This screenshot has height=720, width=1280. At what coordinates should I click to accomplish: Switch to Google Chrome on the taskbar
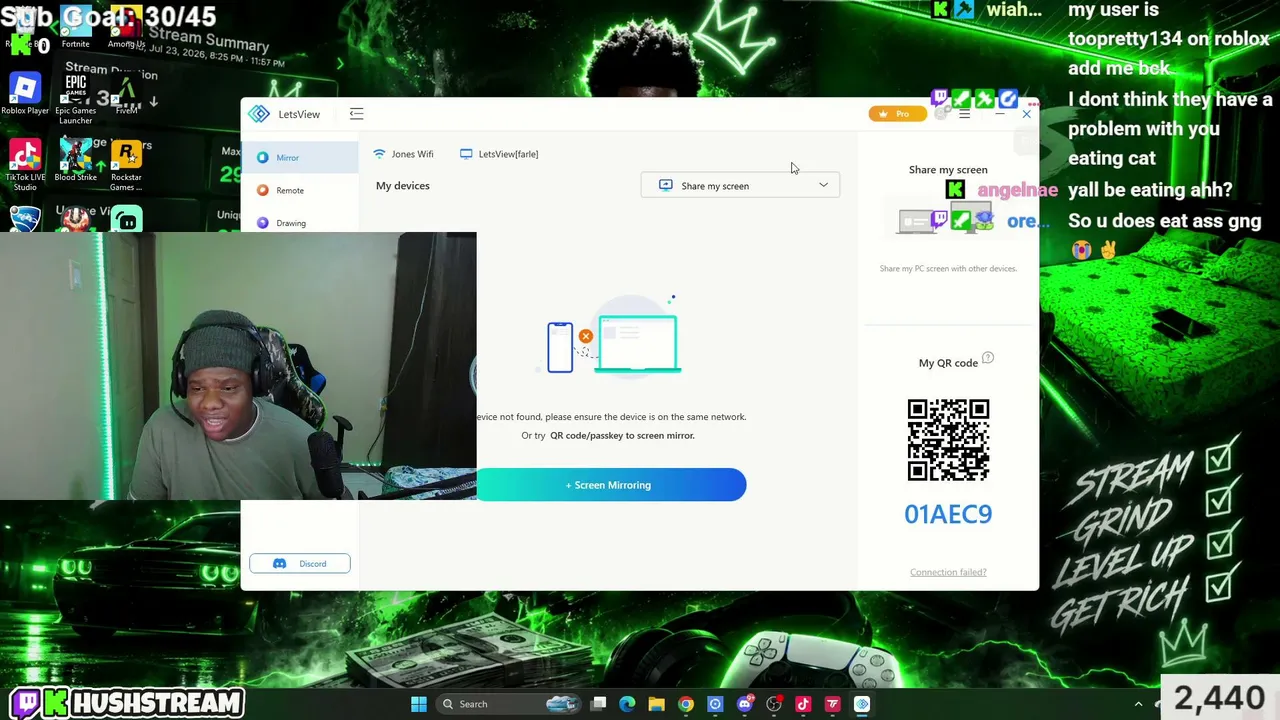click(x=685, y=704)
